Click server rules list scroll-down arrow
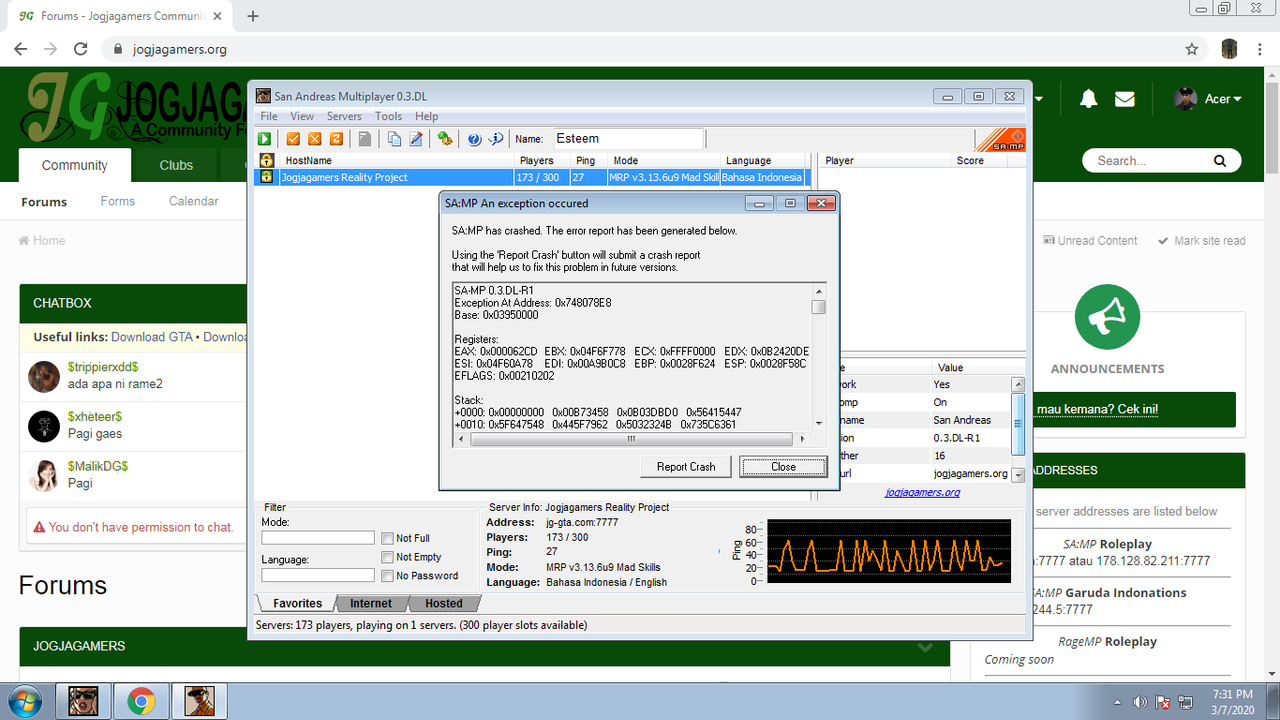Screen dimensions: 1280x720 (x=1018, y=475)
